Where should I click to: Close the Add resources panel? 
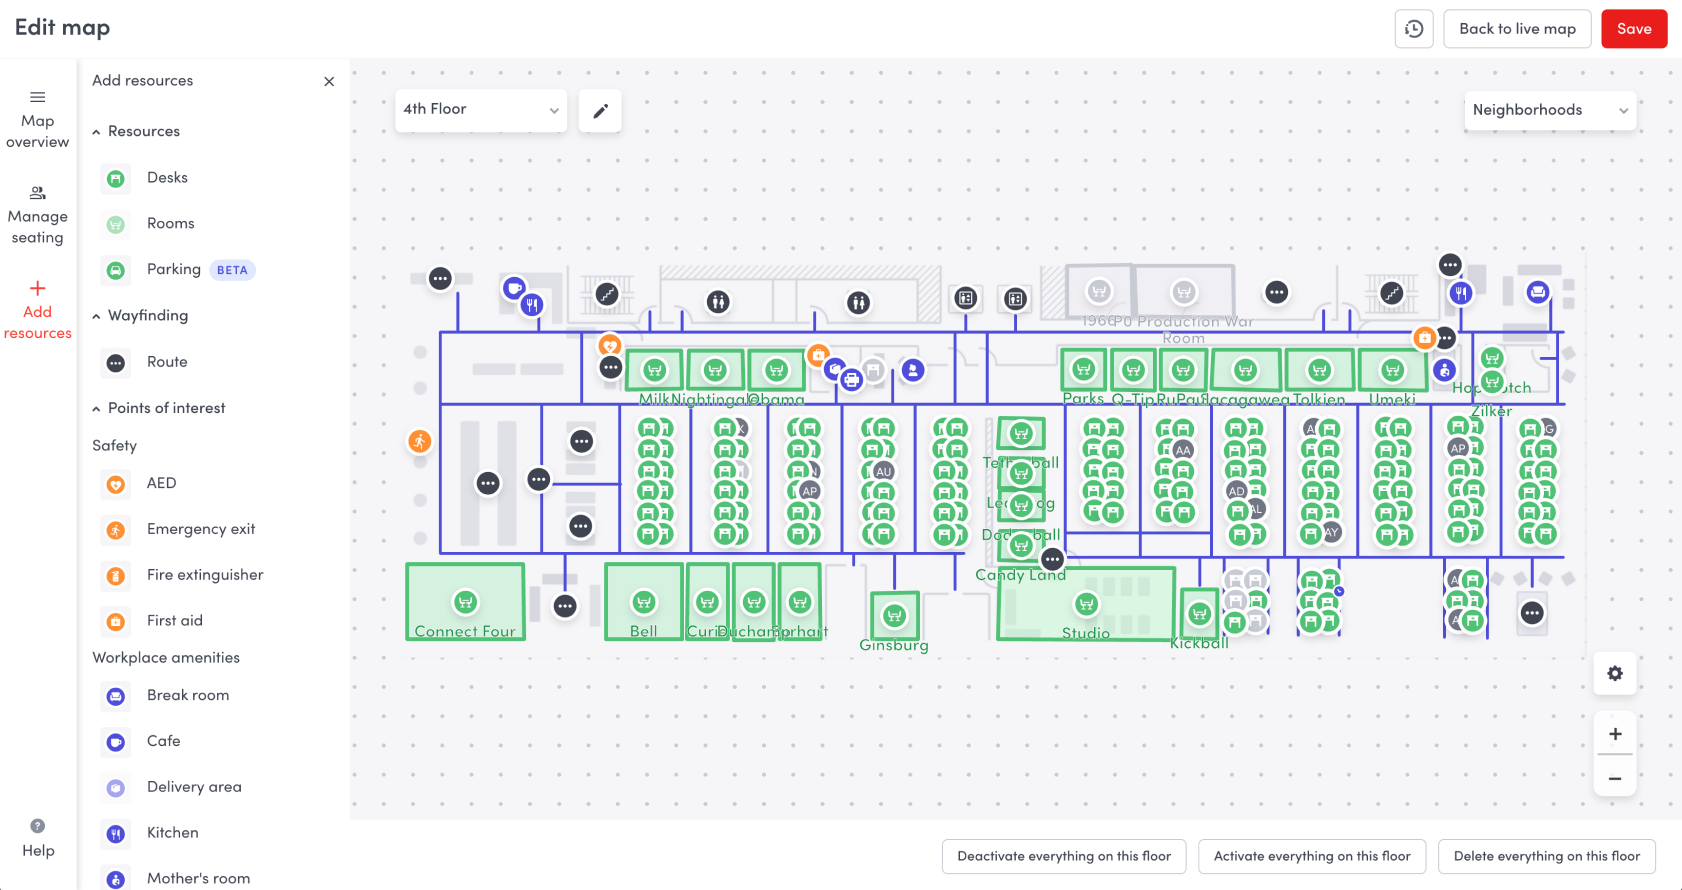coord(329,82)
